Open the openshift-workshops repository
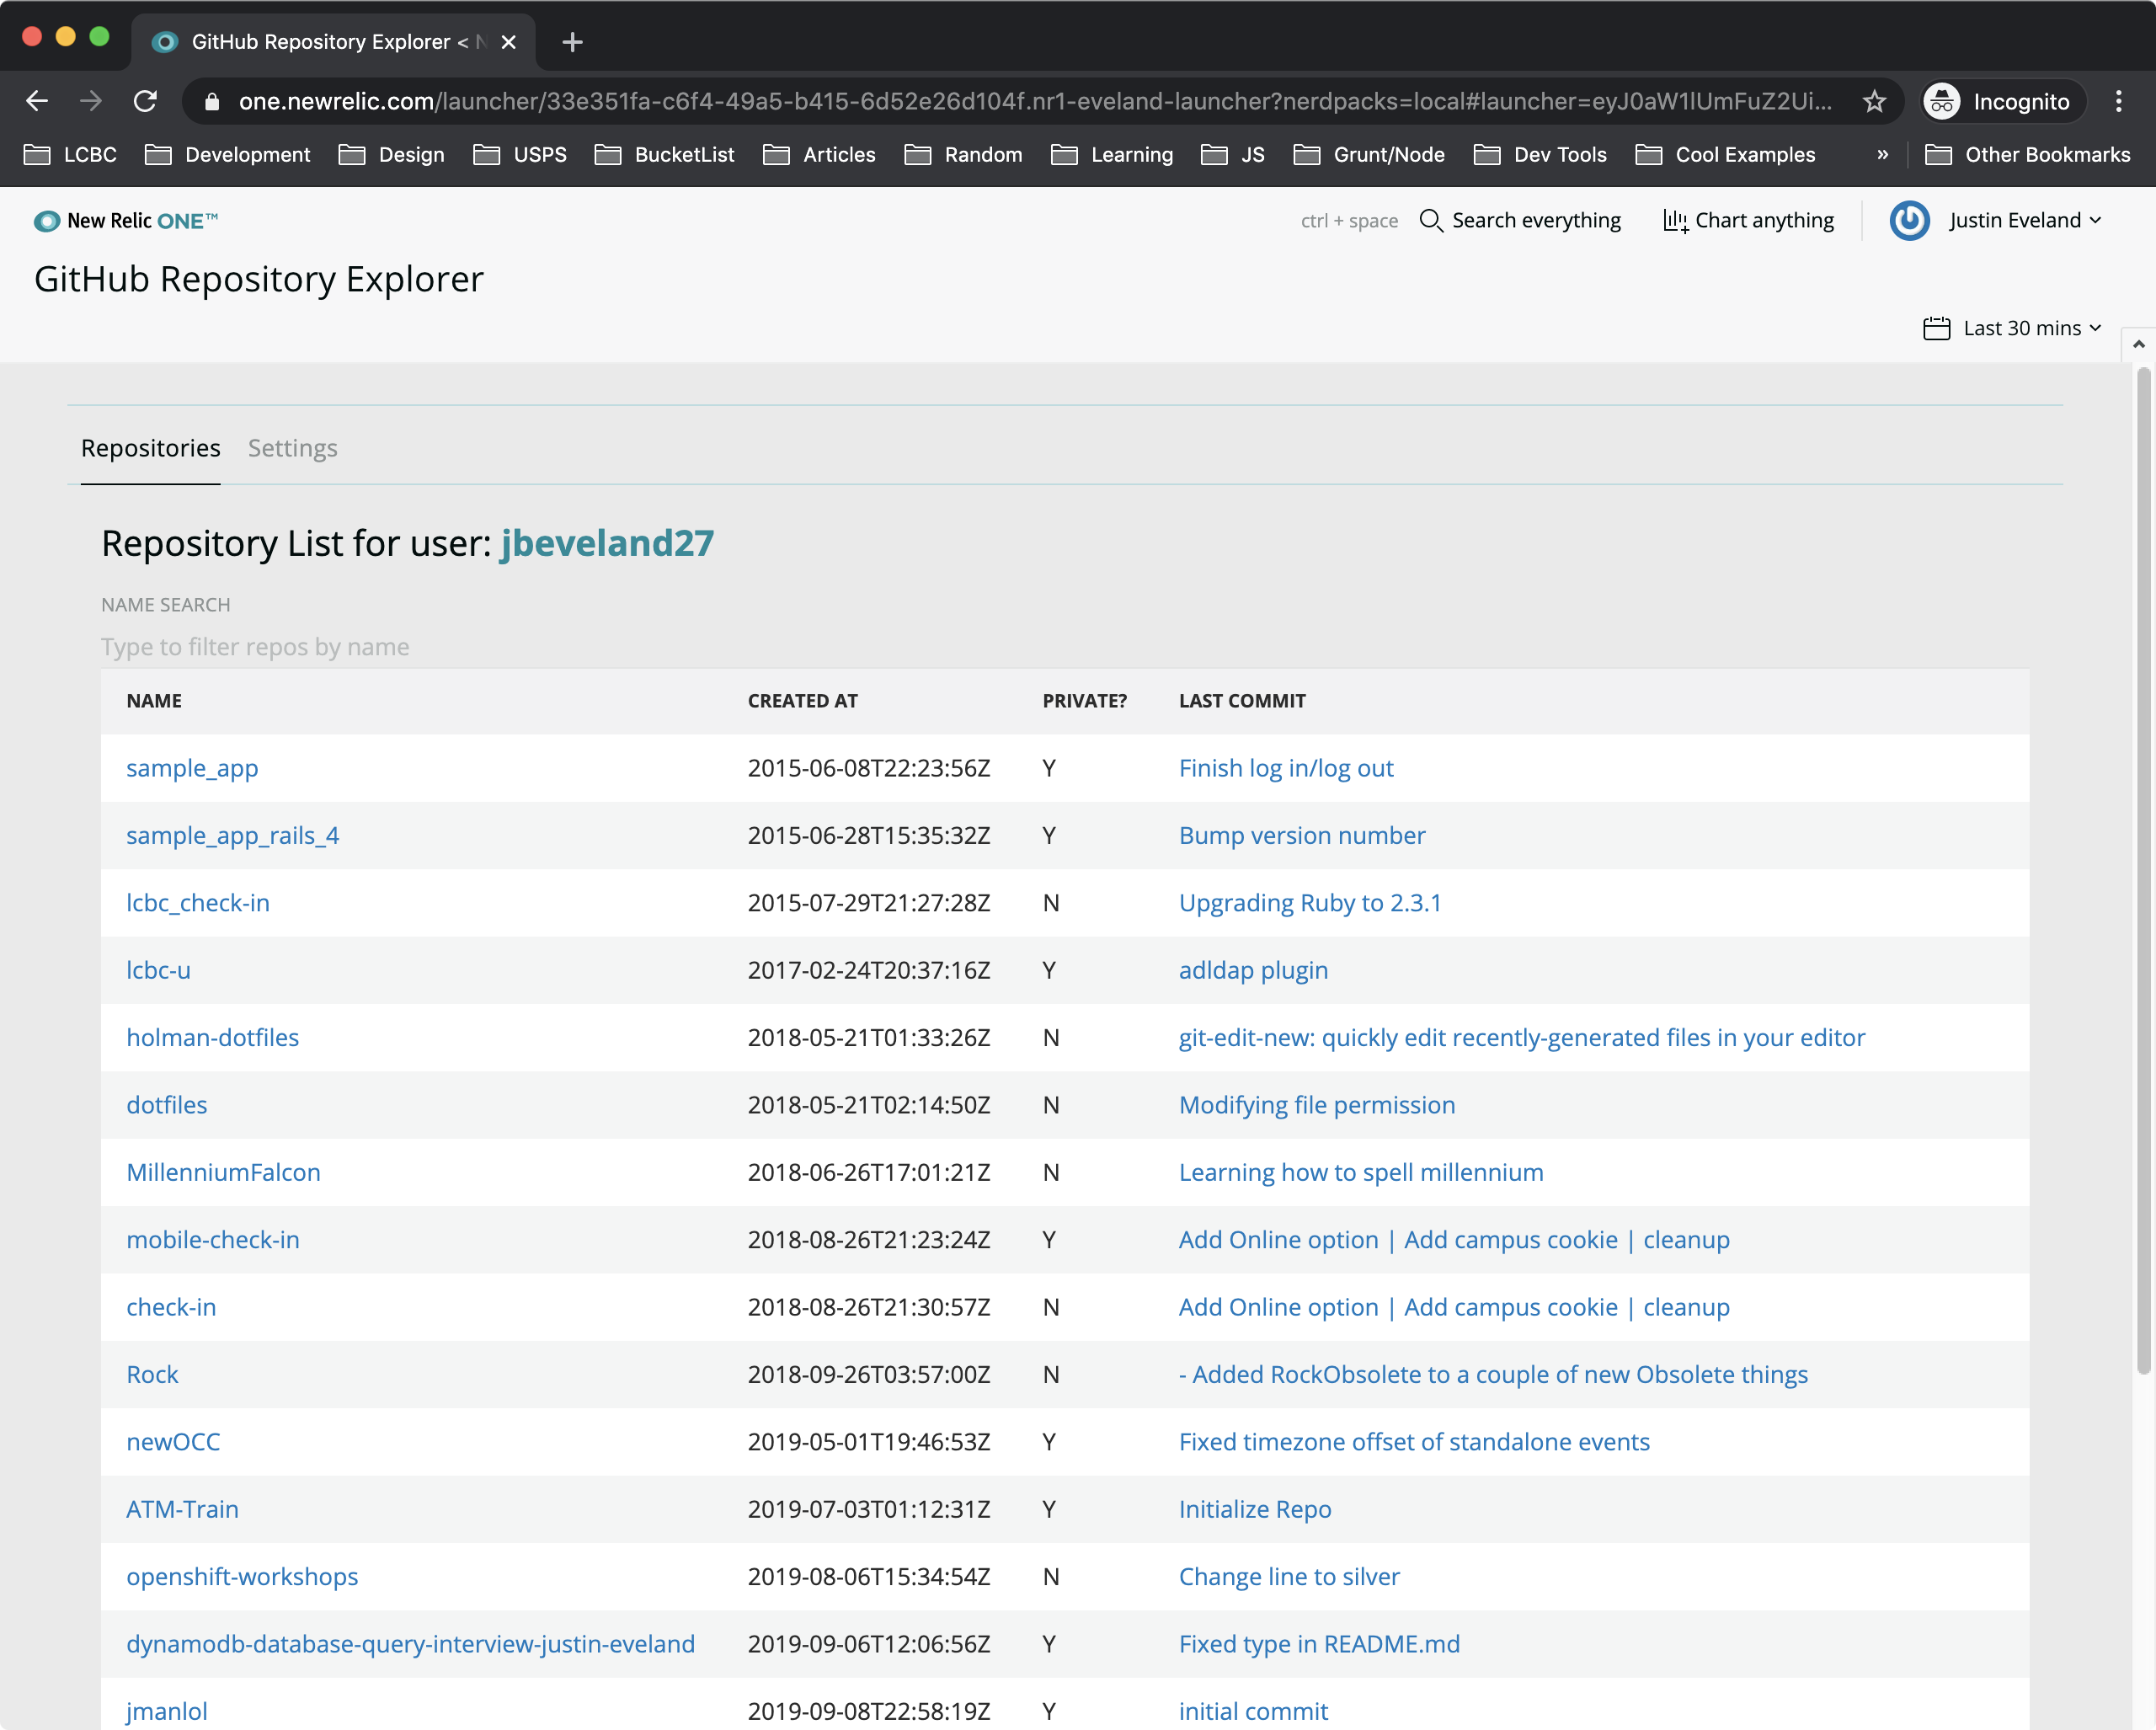This screenshot has width=2156, height=1730. 242,1576
